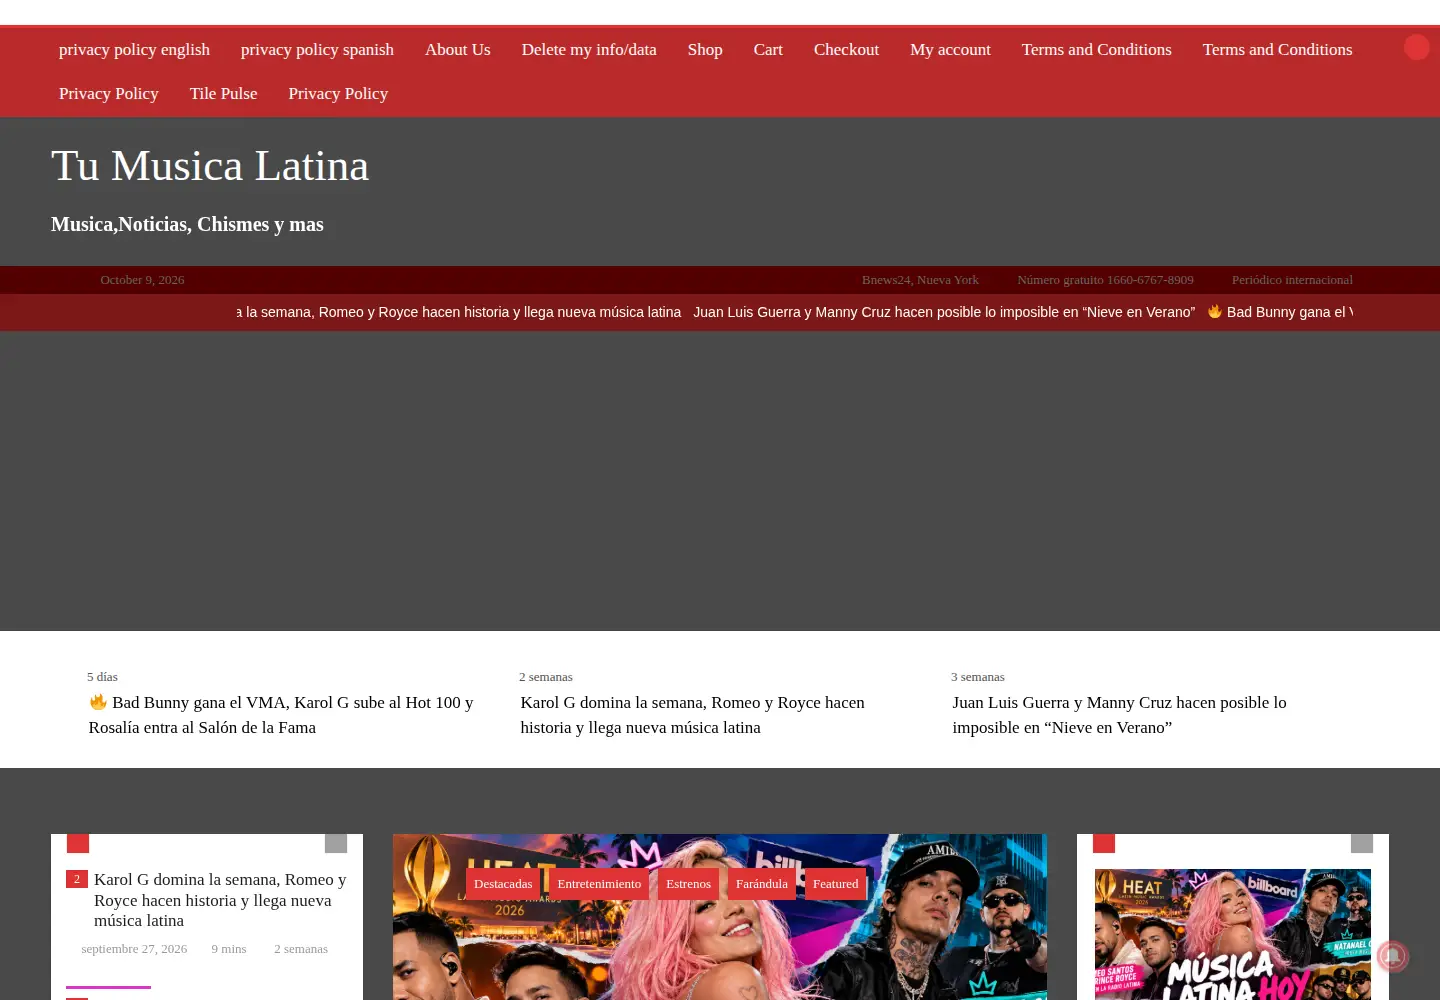Viewport: 1440px width, 1000px height.
Task: Click the 5 días label above Bad Bunny headline
Action: tap(102, 677)
